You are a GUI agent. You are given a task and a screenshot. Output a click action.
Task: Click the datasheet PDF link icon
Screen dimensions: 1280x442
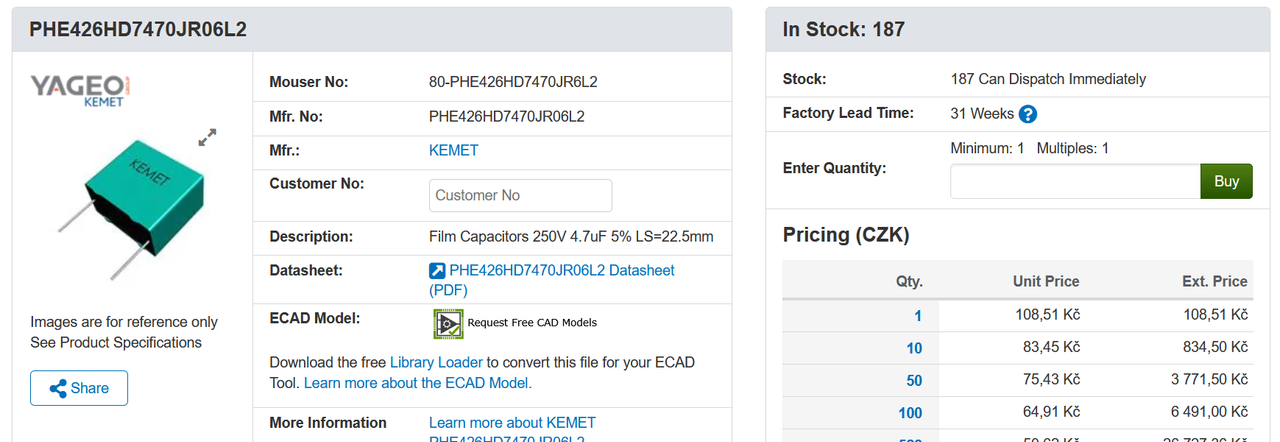pos(437,271)
